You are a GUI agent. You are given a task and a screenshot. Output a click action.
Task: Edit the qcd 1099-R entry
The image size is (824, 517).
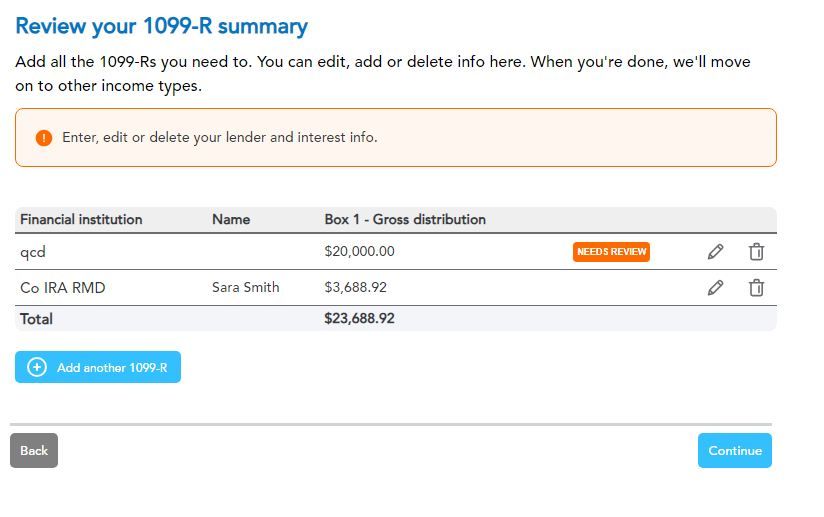click(715, 252)
